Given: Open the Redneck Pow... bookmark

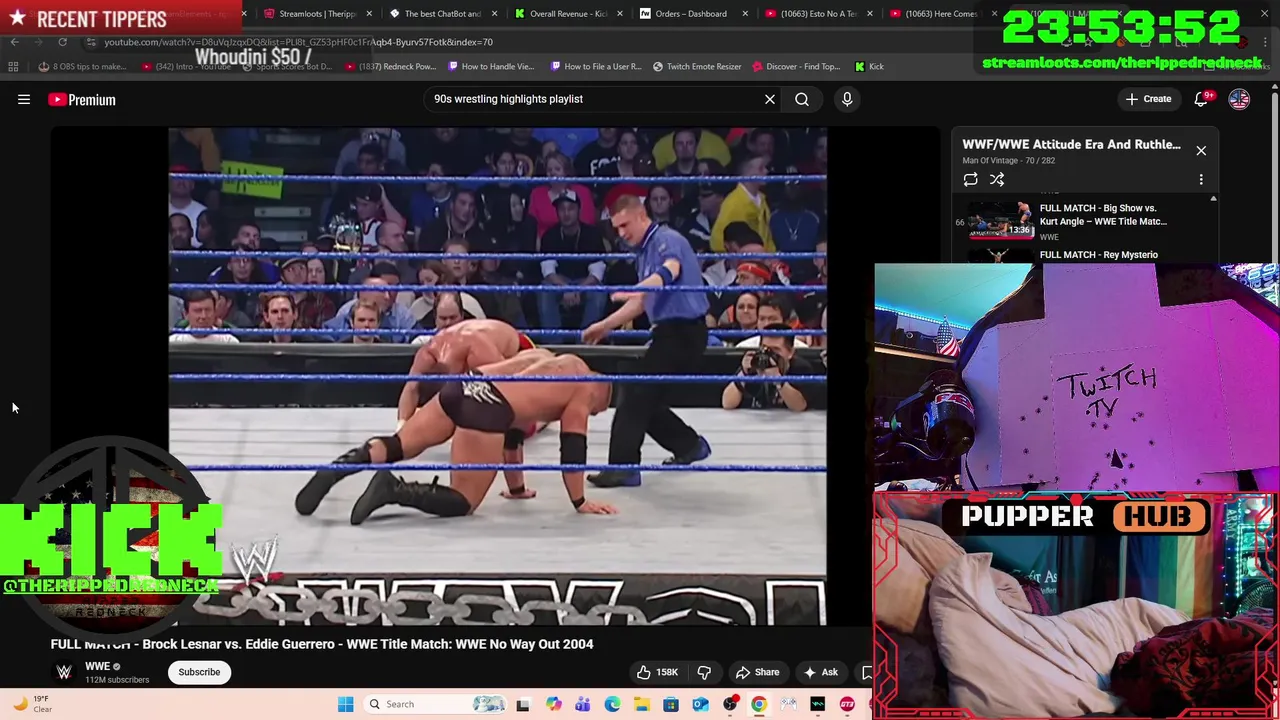Looking at the screenshot, I should pos(392,67).
